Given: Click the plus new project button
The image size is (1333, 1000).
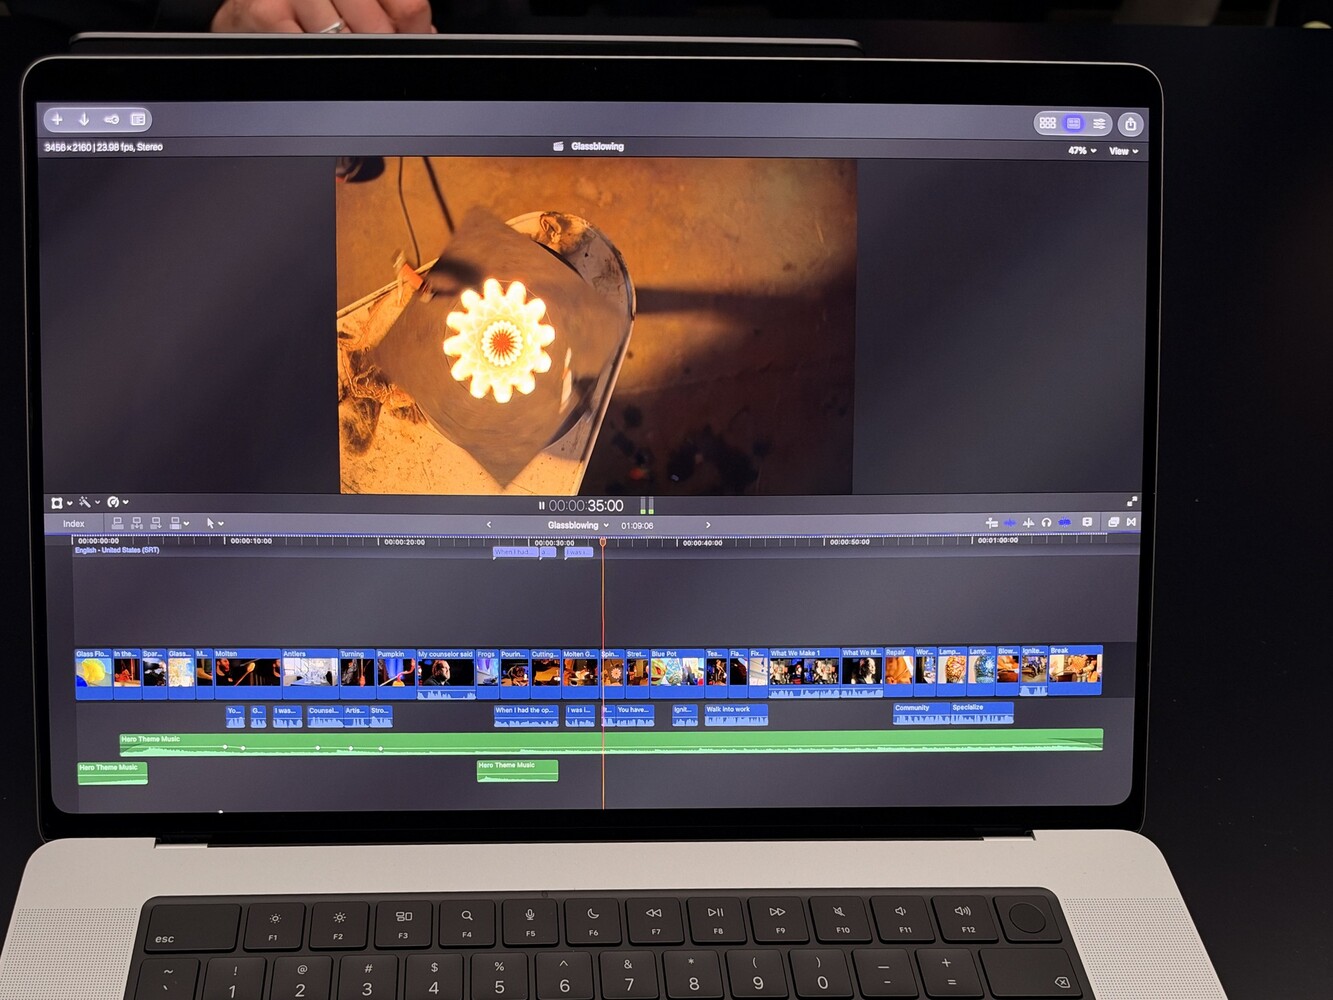Looking at the screenshot, I should click(57, 119).
